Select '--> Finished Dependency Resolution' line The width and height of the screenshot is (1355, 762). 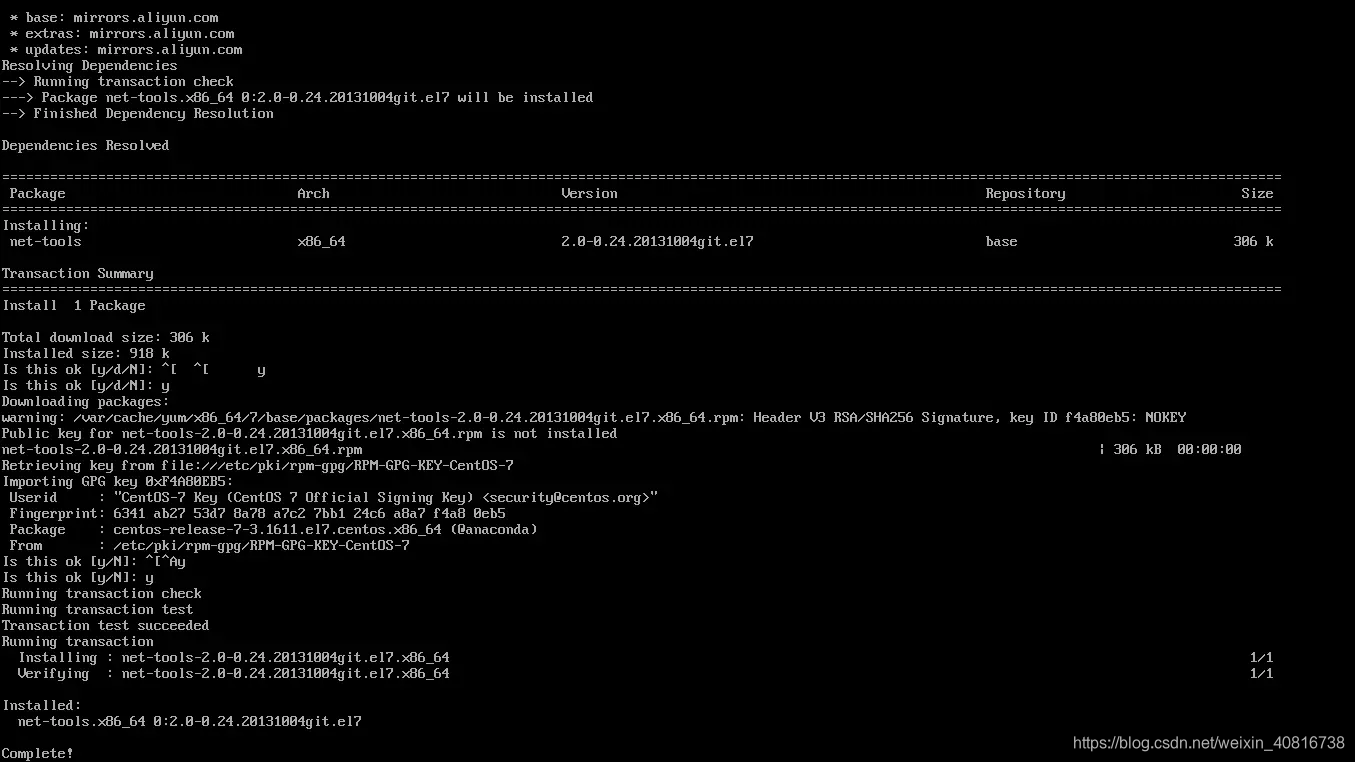tap(138, 114)
